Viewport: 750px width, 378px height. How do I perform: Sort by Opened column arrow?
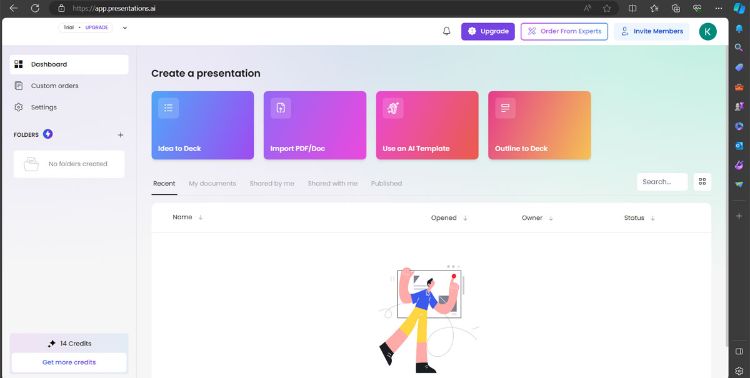click(x=465, y=218)
